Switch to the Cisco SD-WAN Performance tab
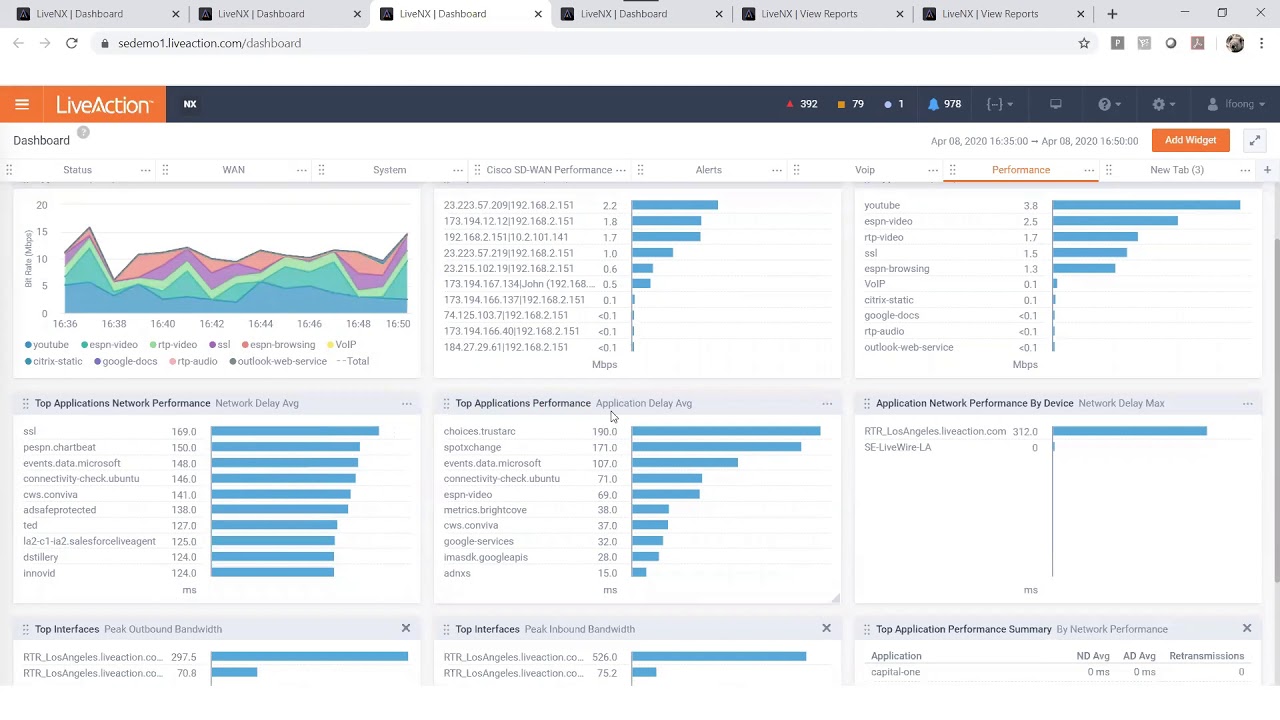The width and height of the screenshot is (1280, 720). (548, 170)
